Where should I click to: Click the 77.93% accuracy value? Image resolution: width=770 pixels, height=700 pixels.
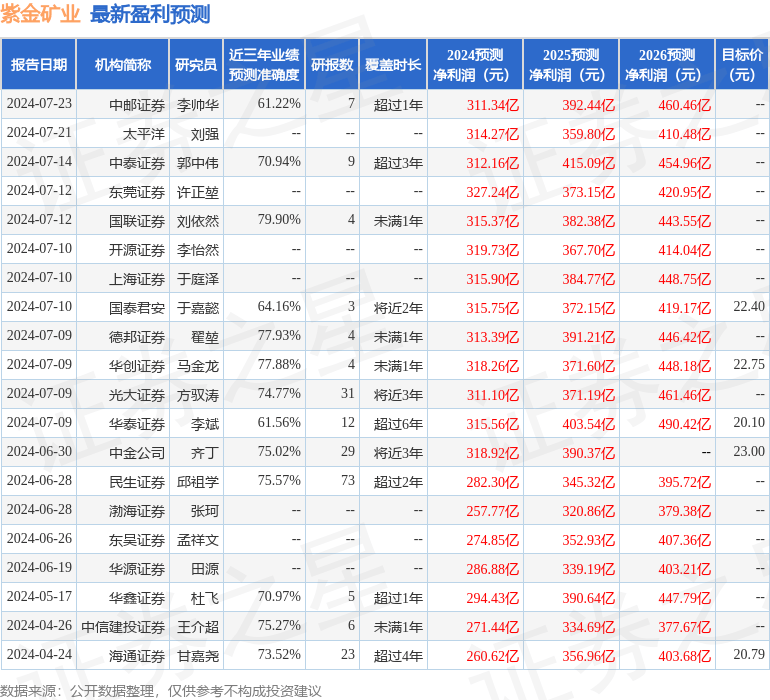pos(279,336)
